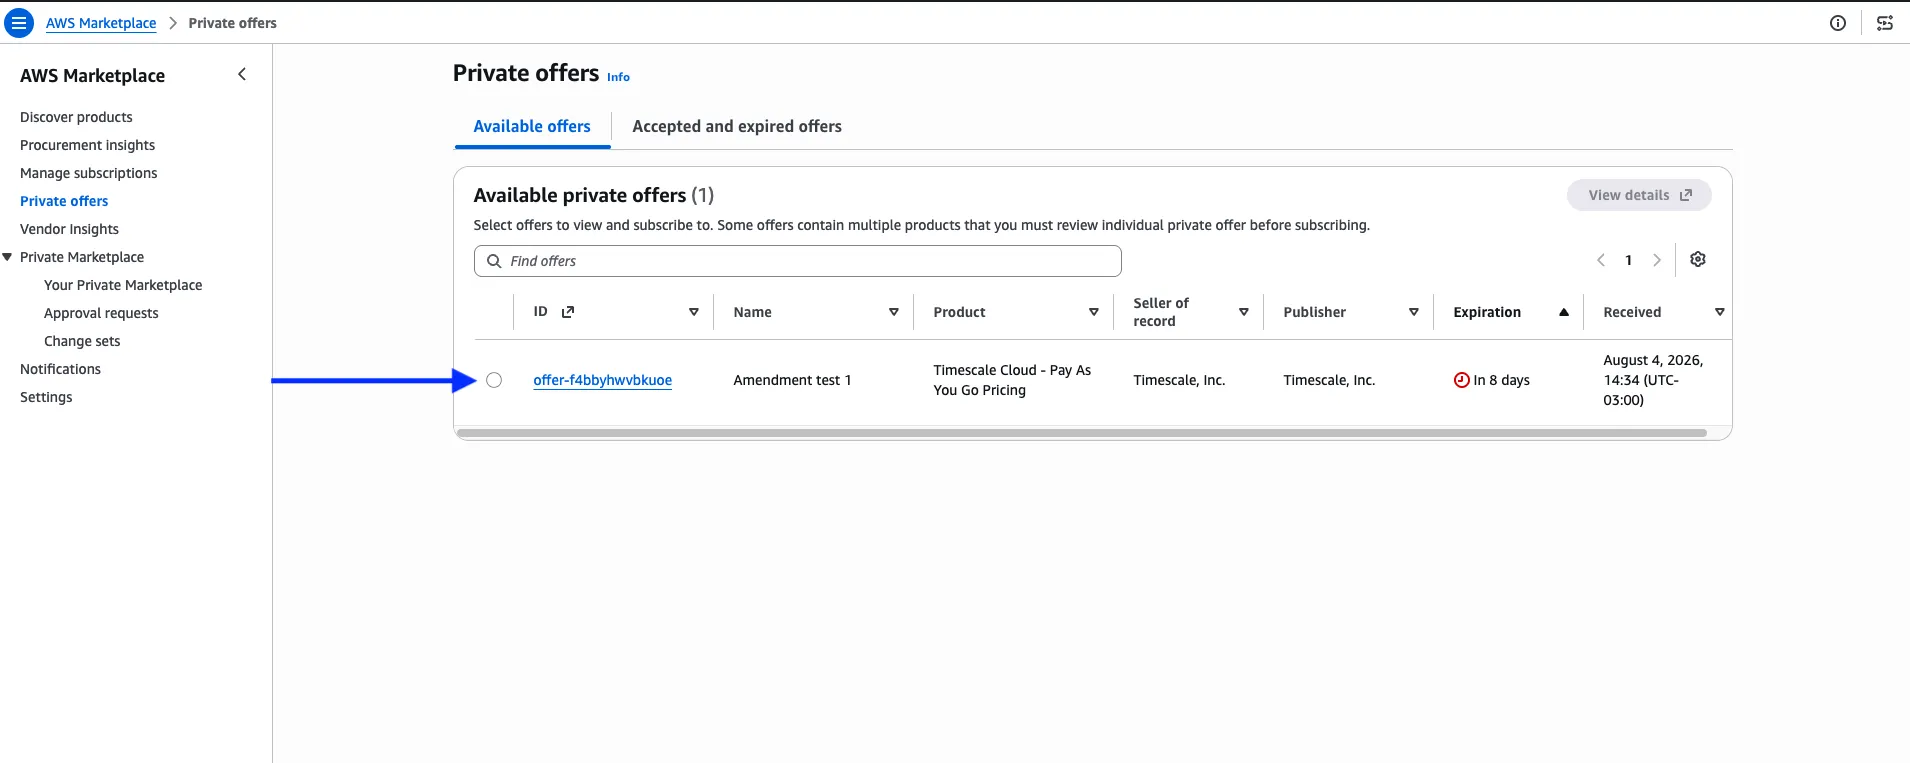
Task: Click the AWS Marketplace breadcrumb link
Action: click(101, 23)
